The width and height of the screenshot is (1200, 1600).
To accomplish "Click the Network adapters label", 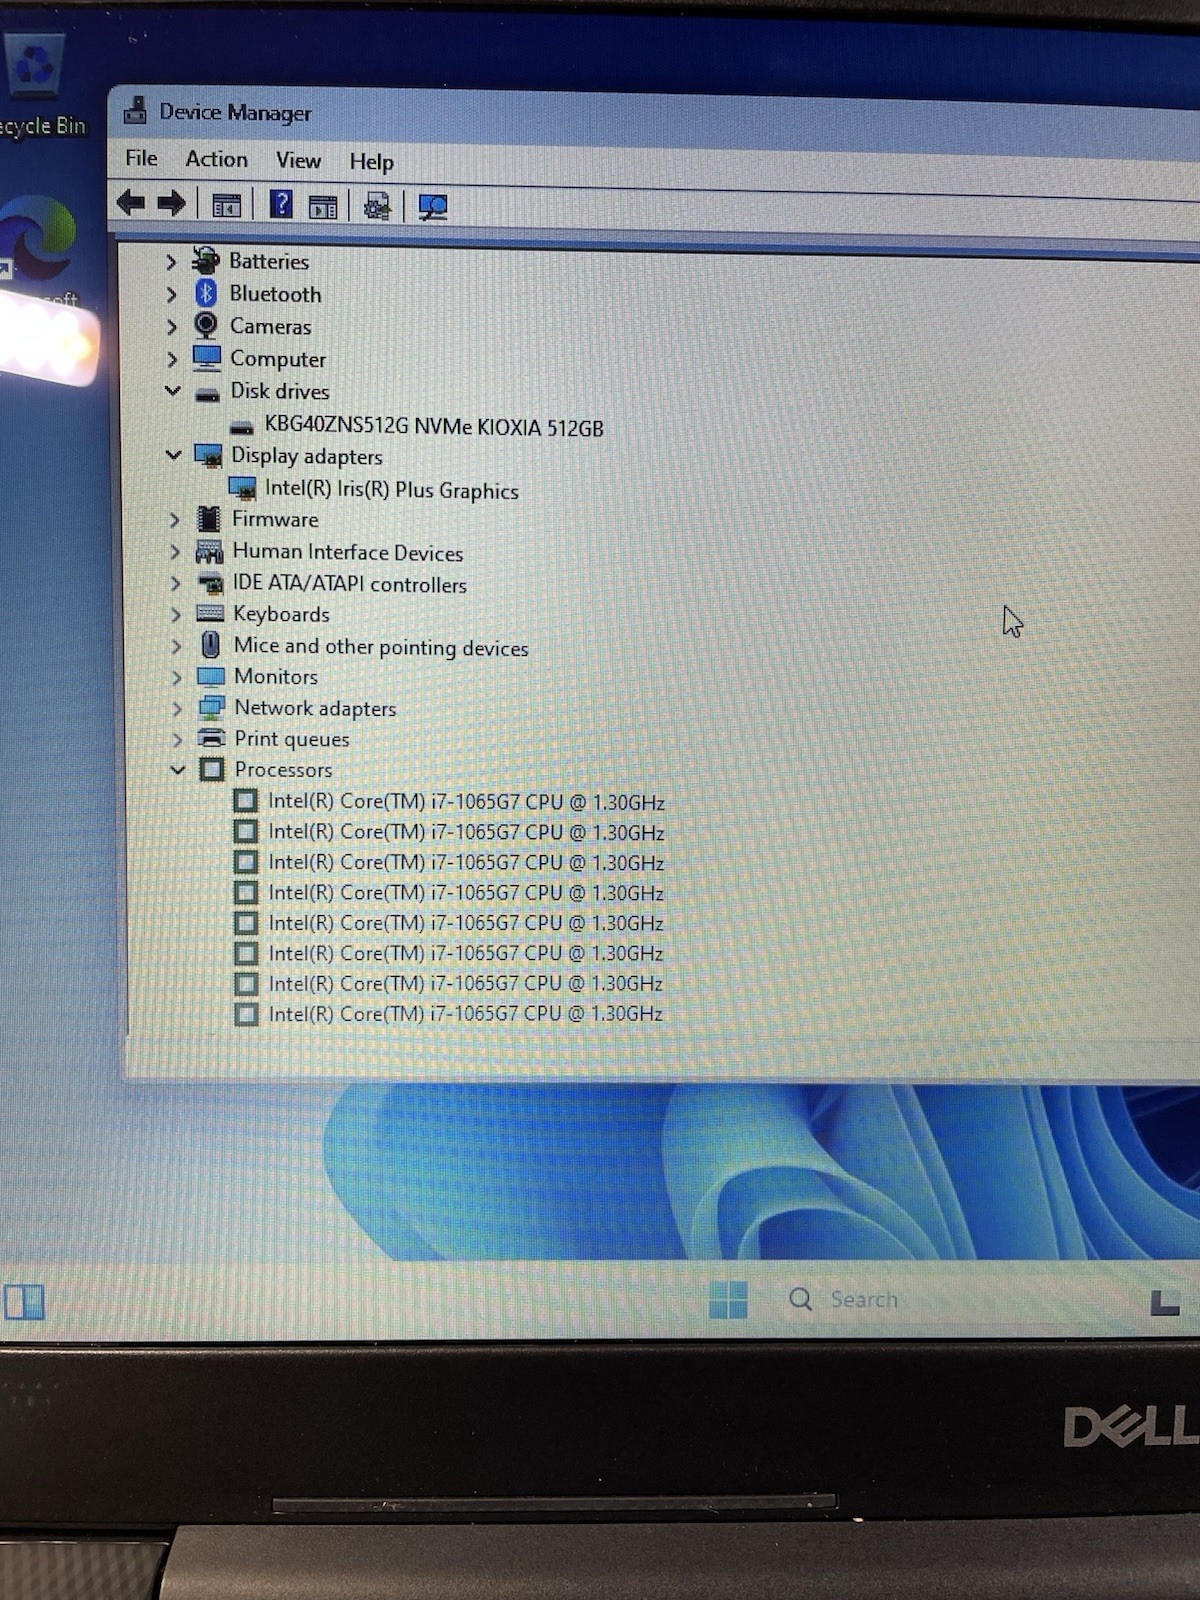I will point(315,708).
